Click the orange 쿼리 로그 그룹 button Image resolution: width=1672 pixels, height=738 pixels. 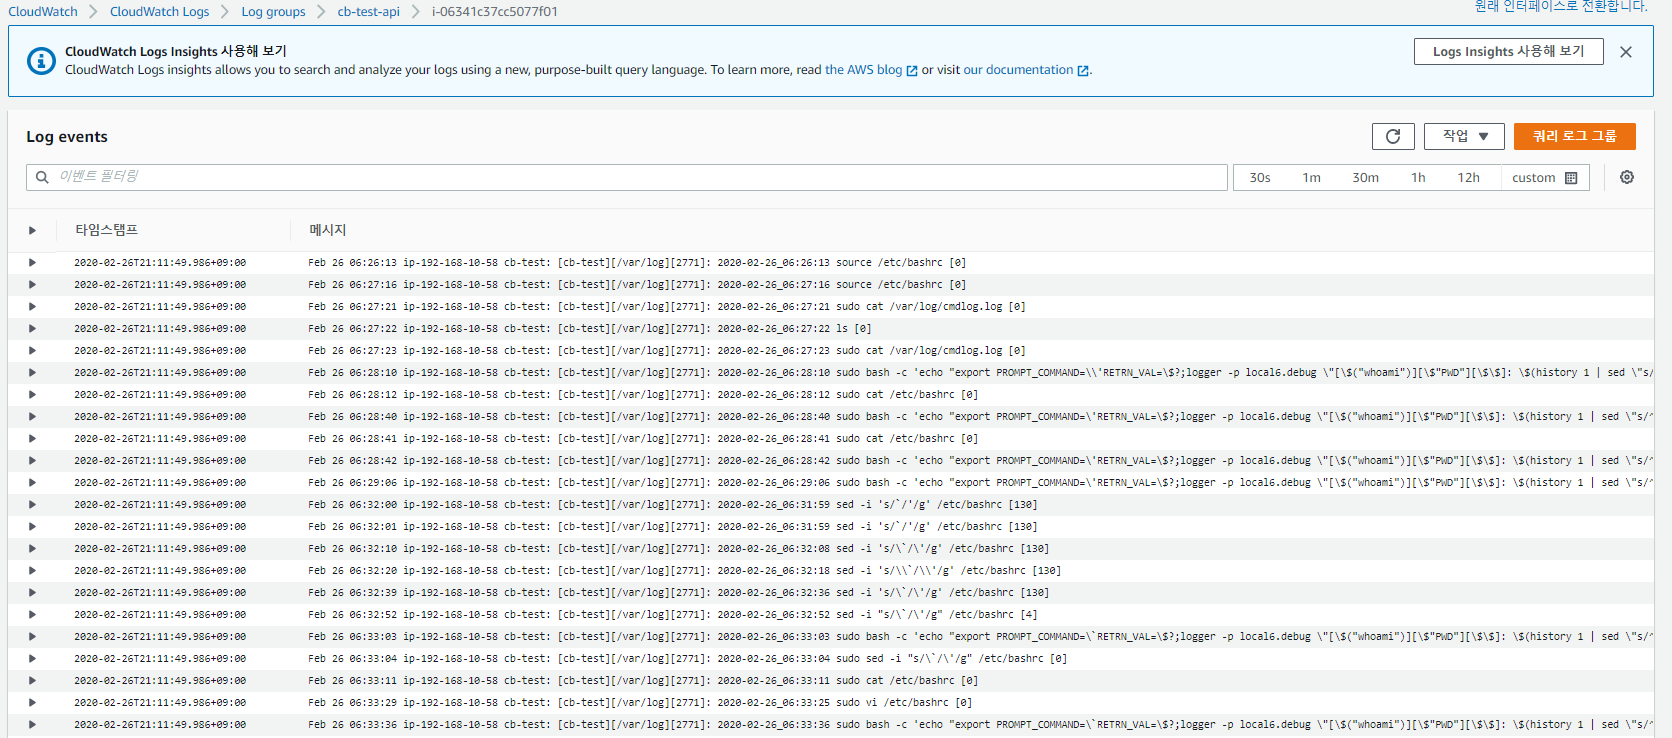pyautogui.click(x=1575, y=136)
